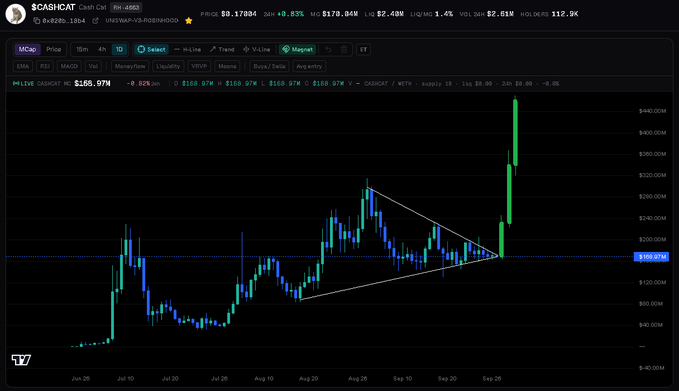Click the RH-4663 badge
This screenshot has height=391, width=679.
tap(126, 7)
